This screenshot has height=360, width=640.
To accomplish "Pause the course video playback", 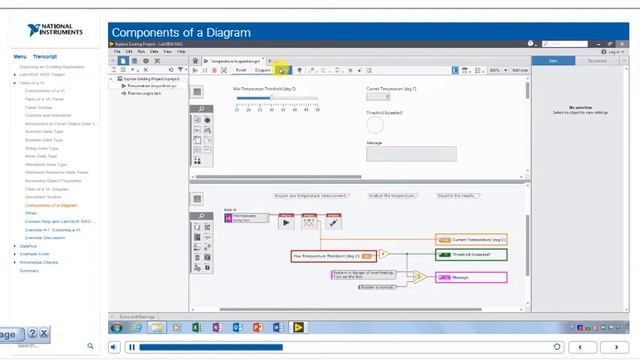I will 132,347.
